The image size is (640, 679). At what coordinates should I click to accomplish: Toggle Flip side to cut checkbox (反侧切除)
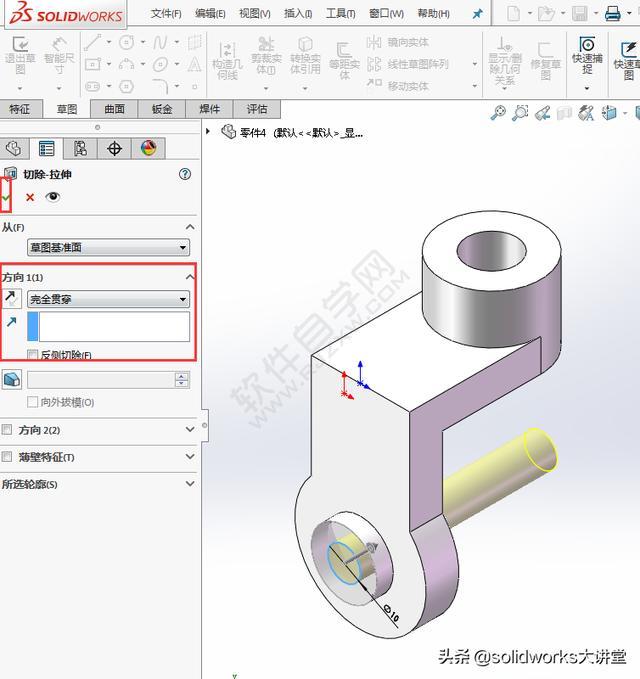[32, 355]
